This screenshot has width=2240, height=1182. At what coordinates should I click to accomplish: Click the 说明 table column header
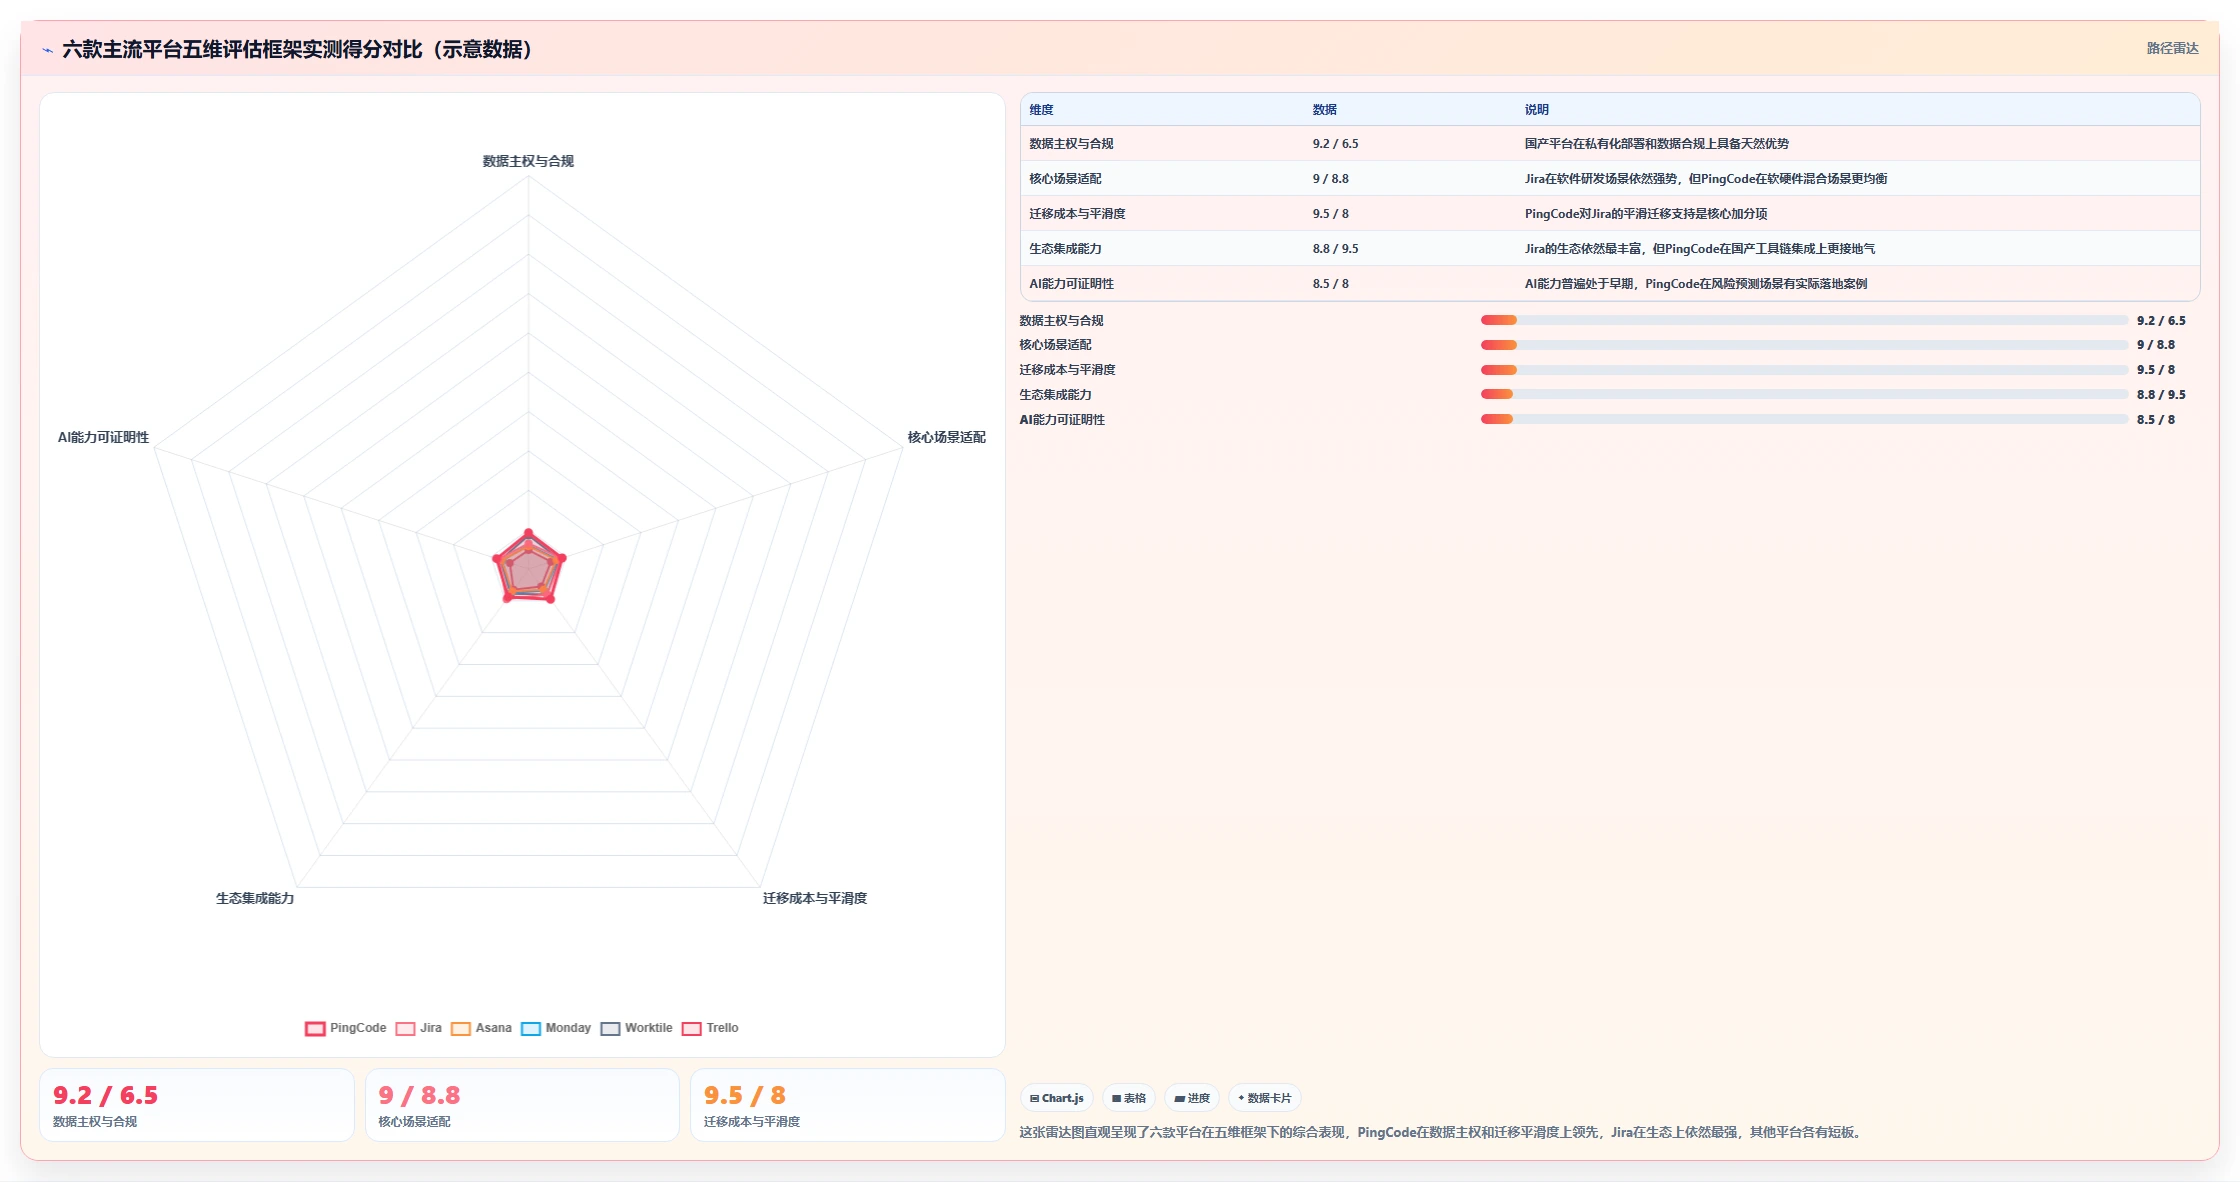point(1536,110)
